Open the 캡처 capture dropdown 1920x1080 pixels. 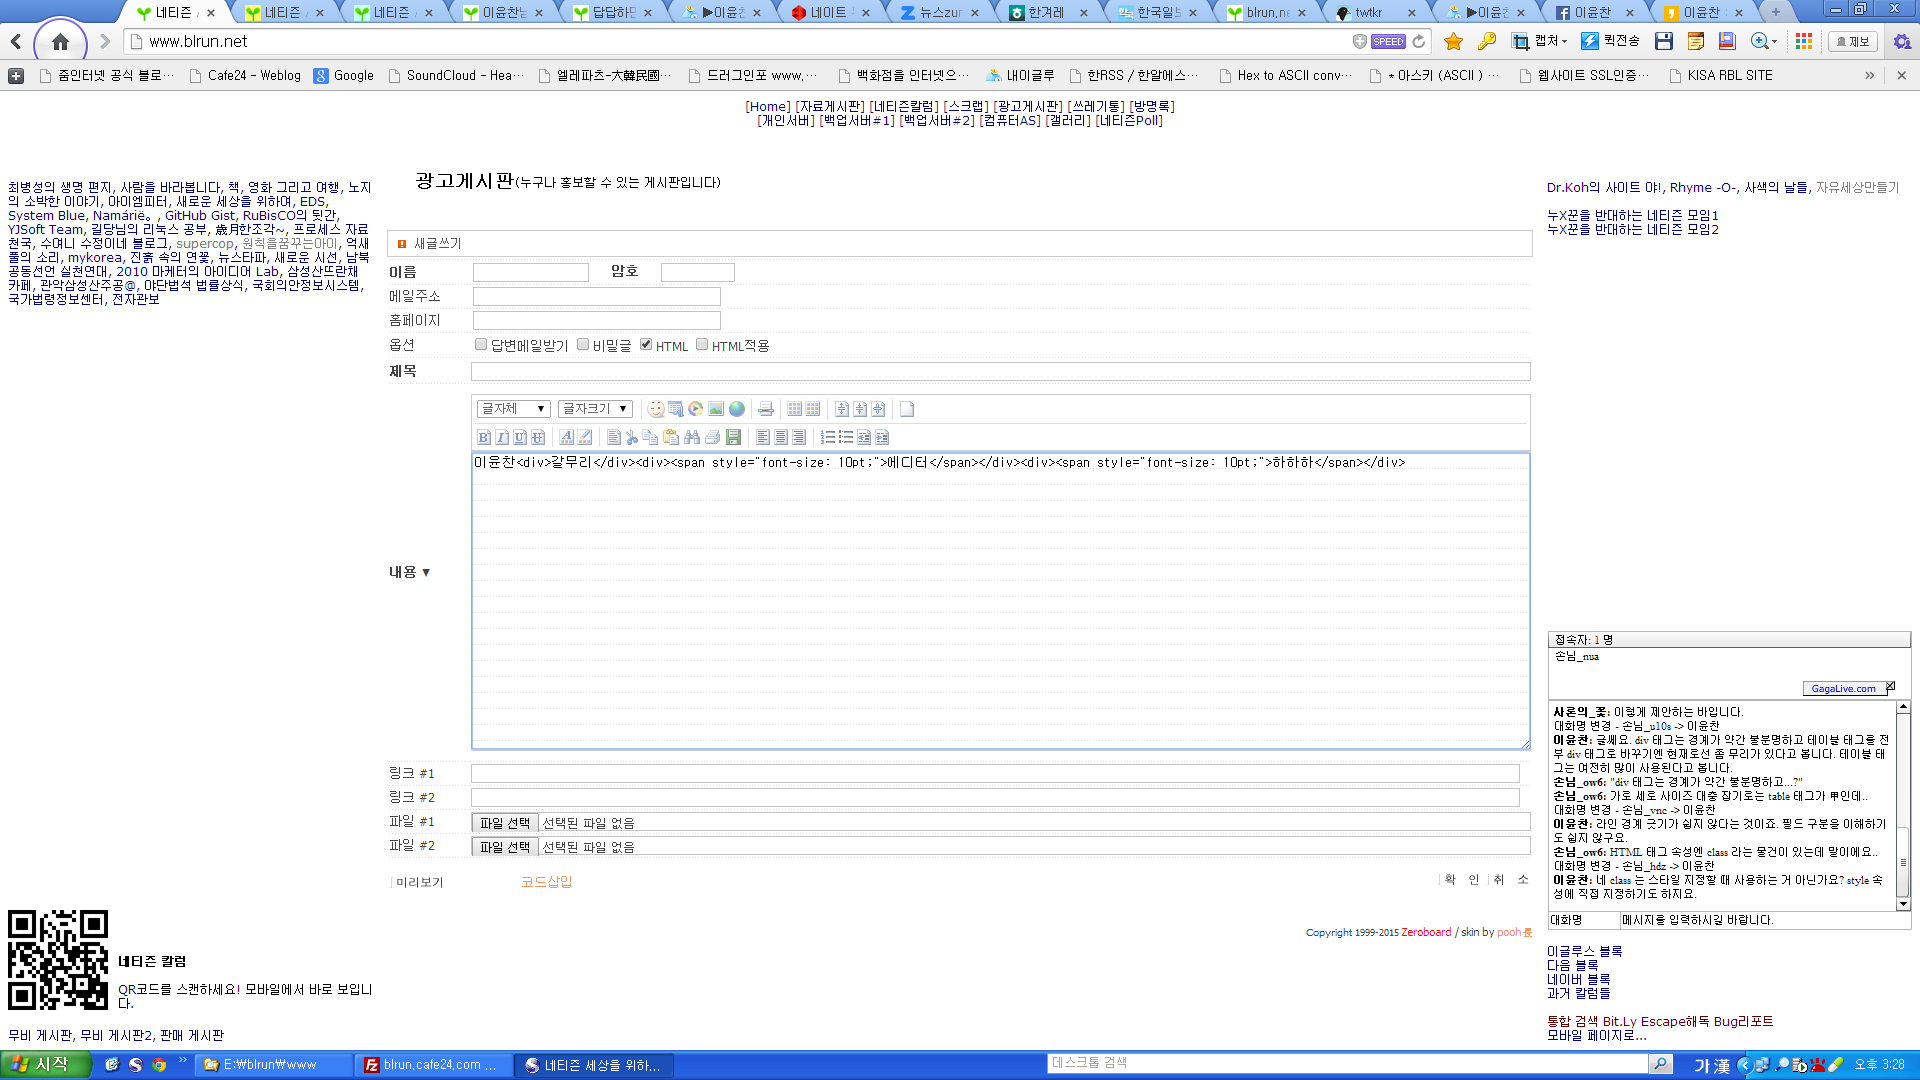click(x=1538, y=41)
